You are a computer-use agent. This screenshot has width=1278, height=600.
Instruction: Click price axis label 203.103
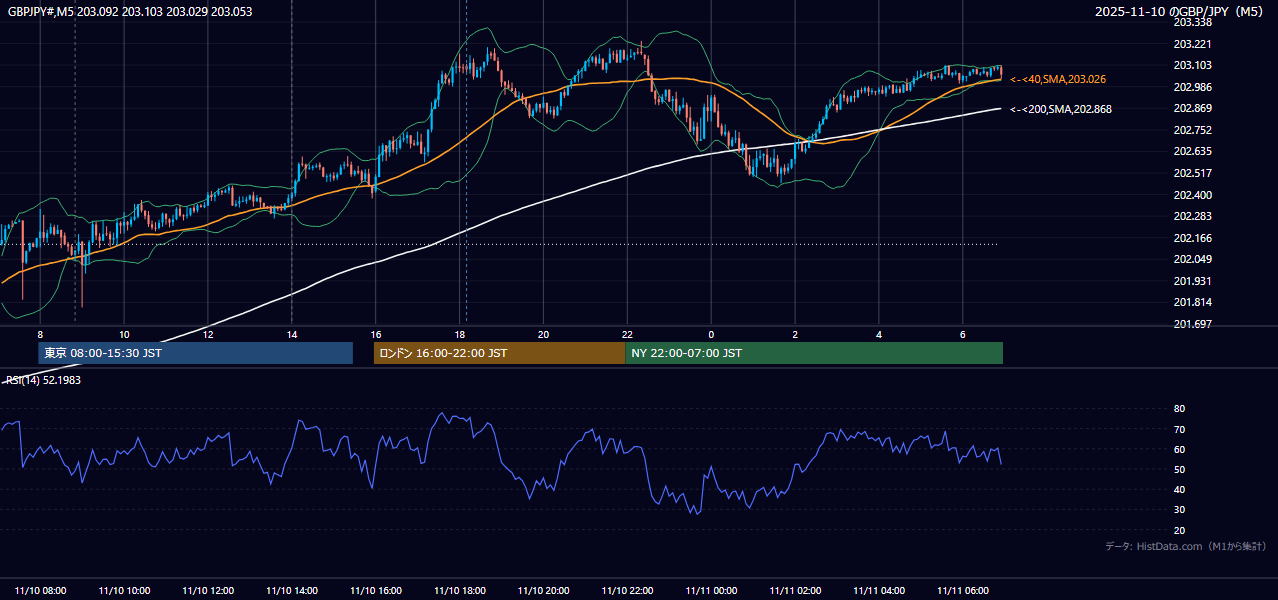pos(1192,65)
